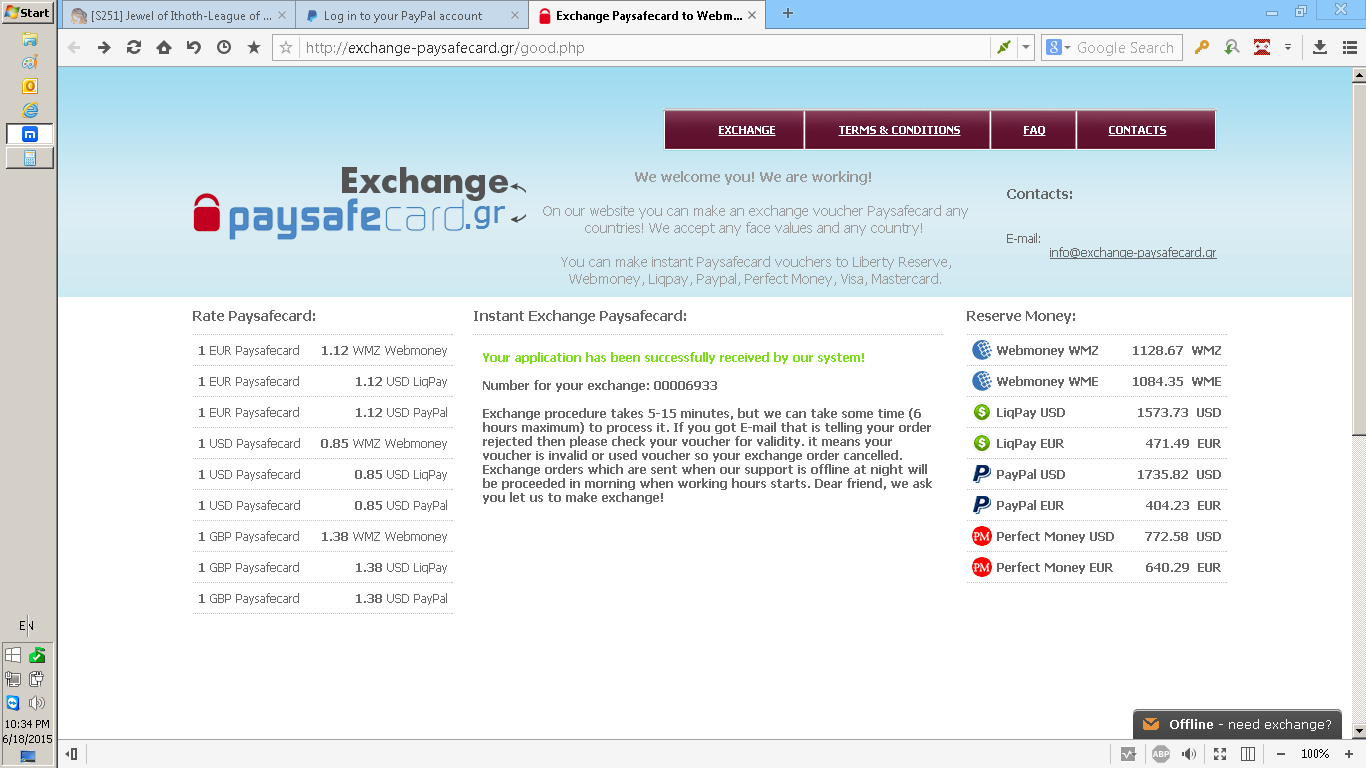The width and height of the screenshot is (1366, 768).
Task: Click the browser reload page icon
Action: (x=133, y=47)
